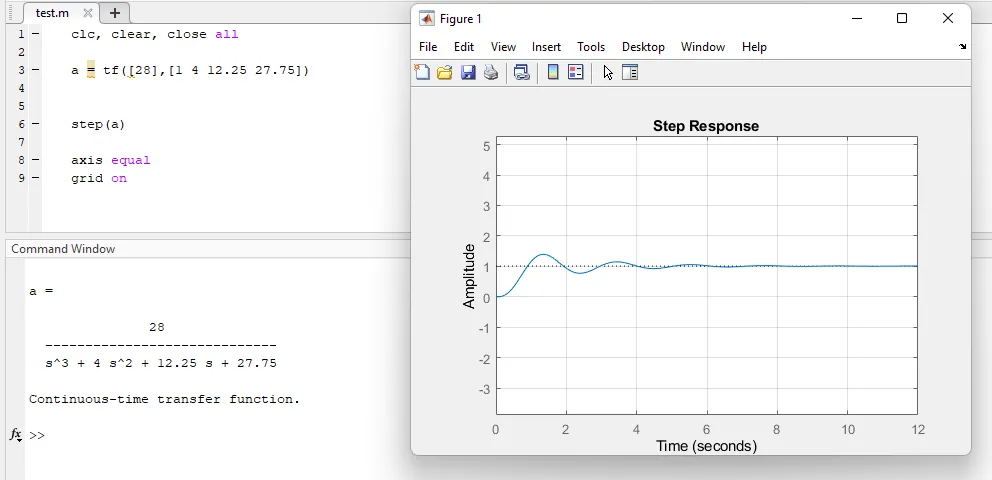Image resolution: width=992 pixels, height=480 pixels.
Task: Expand the figure toolbar overflow arrow
Action: point(963,47)
